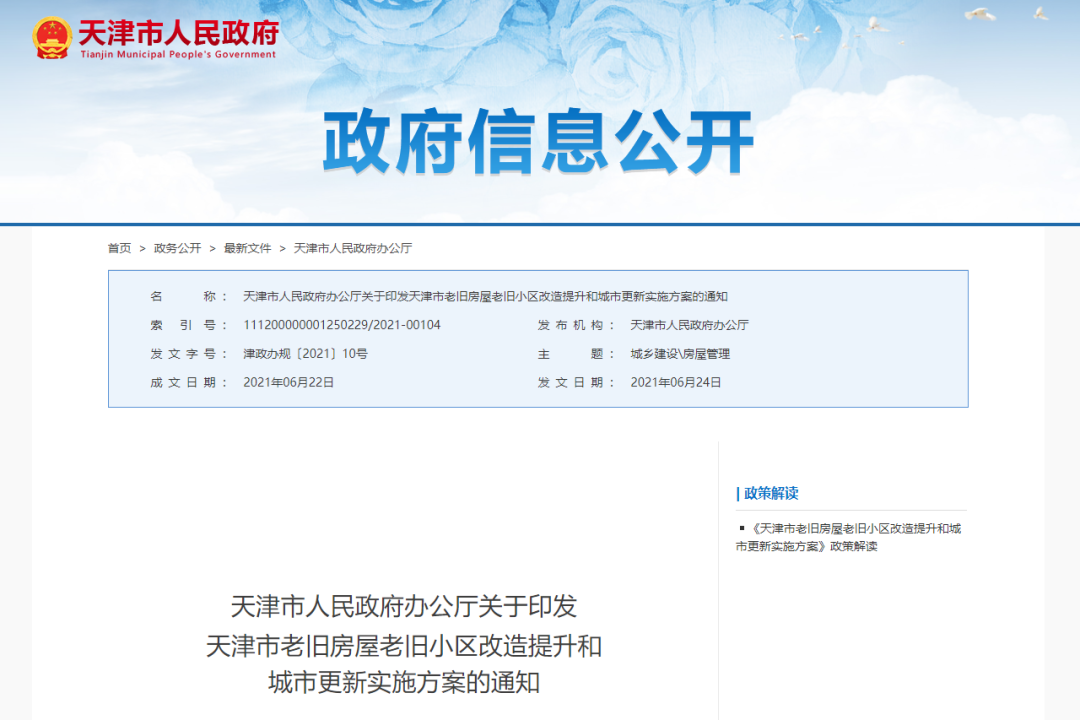Click the index number 11120000000125O229/2021-00104
The height and width of the screenshot is (720, 1080).
click(x=342, y=325)
